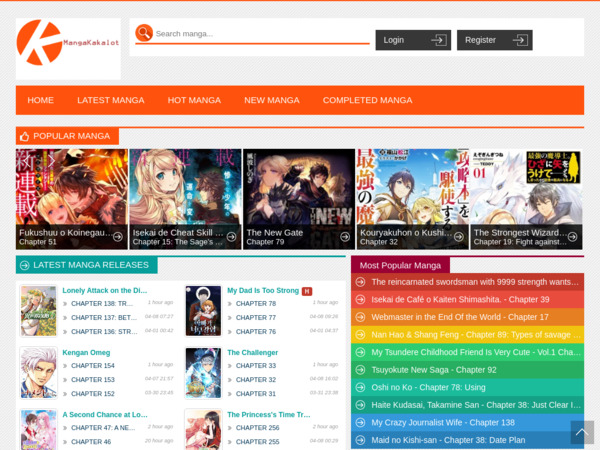
Task: Open the HOME menu item
Action: (x=41, y=100)
